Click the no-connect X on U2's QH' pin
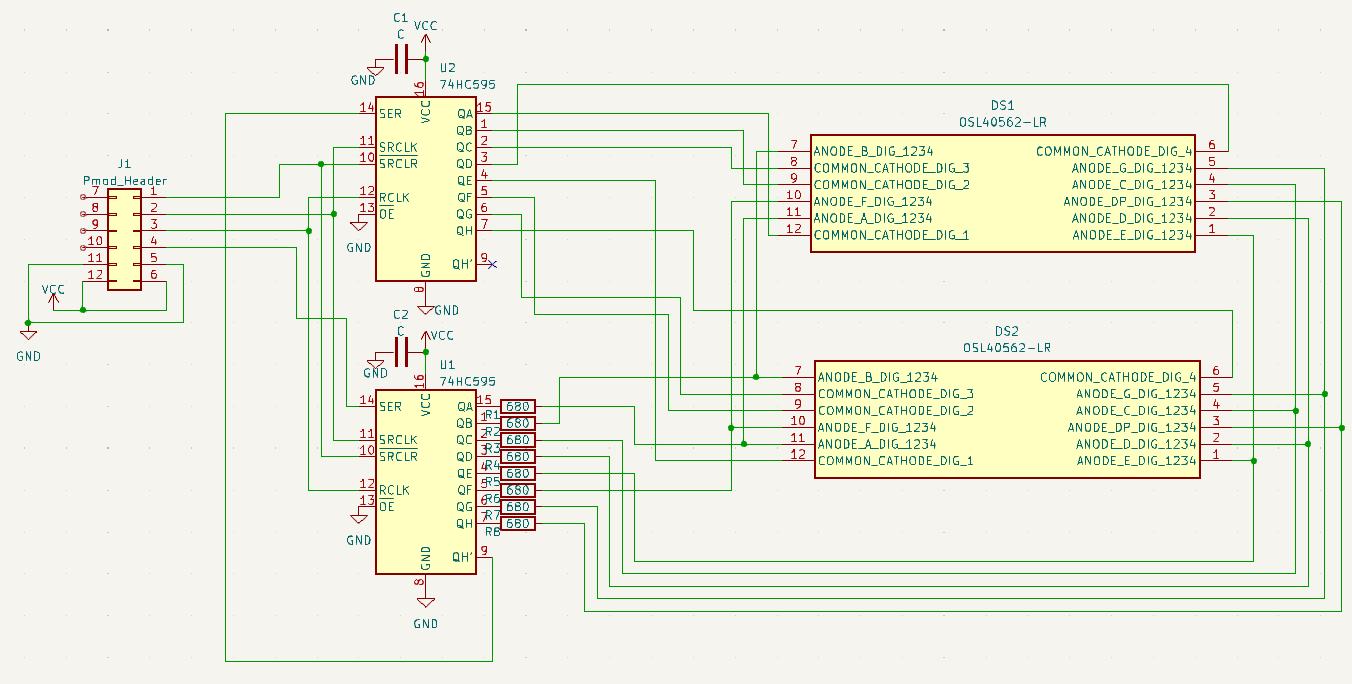Image resolution: width=1352 pixels, height=684 pixels. pyautogui.click(x=492, y=264)
